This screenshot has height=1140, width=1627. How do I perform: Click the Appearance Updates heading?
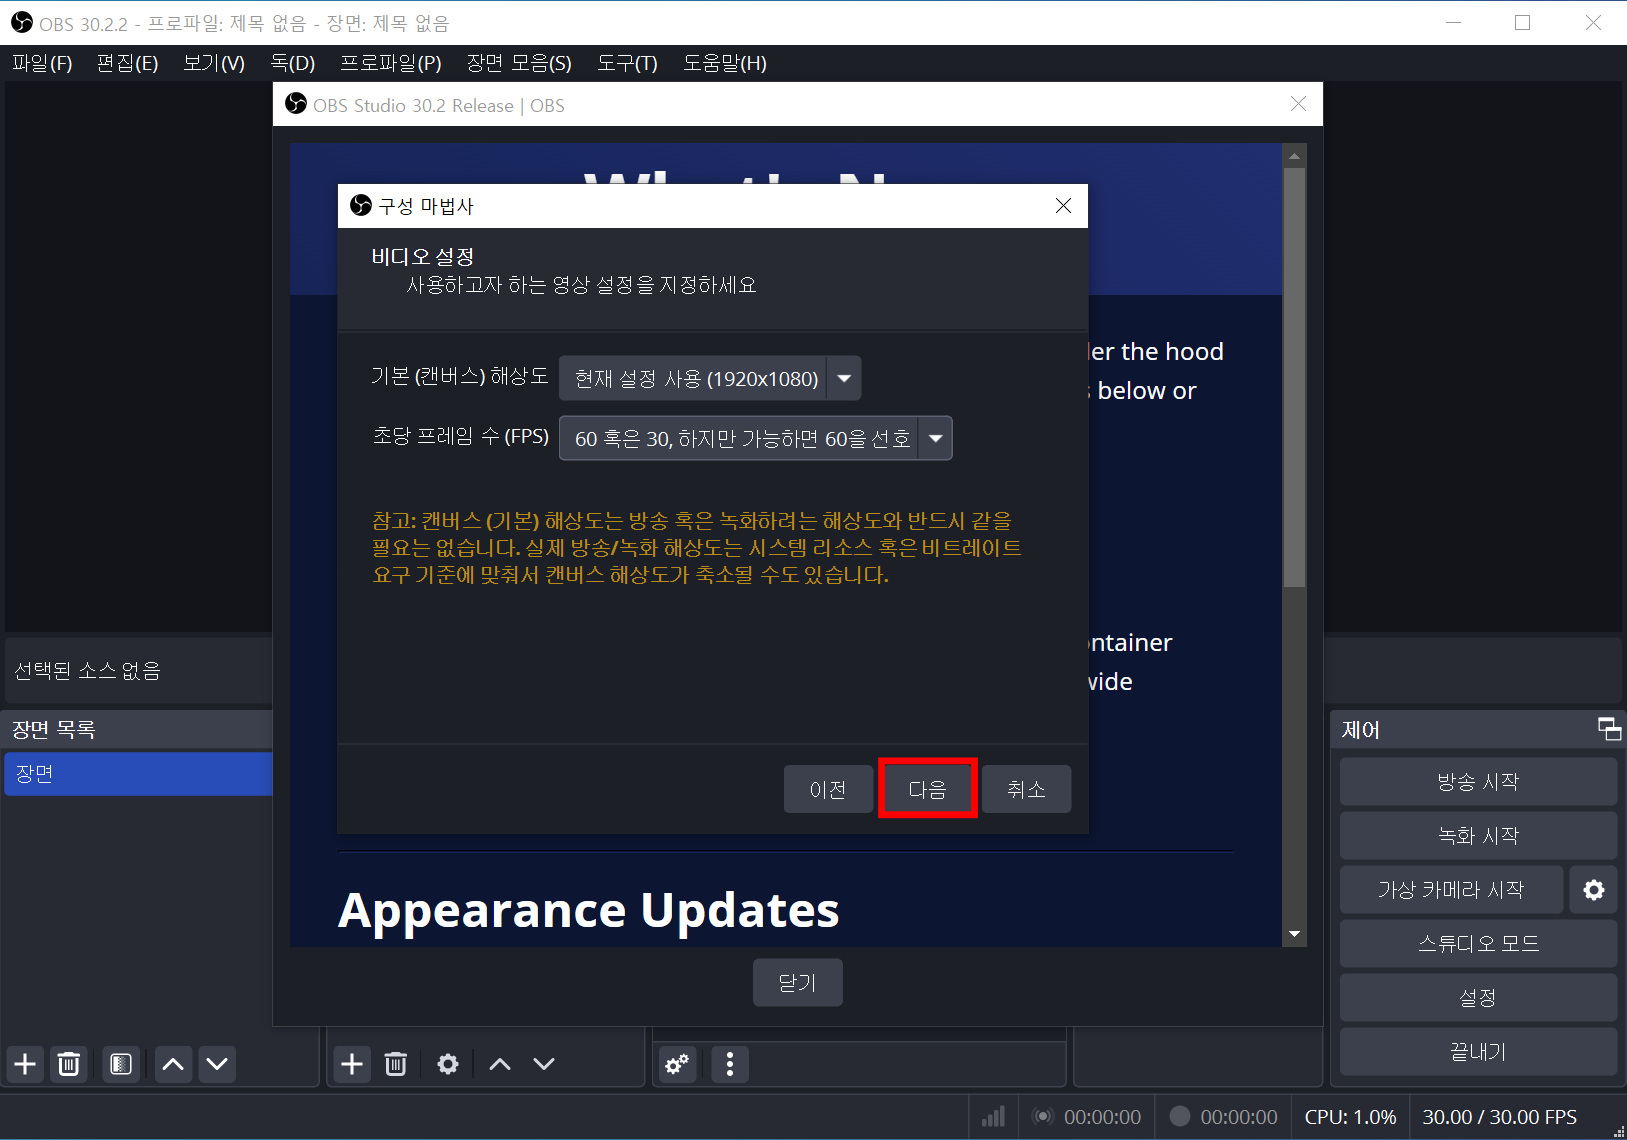(x=589, y=910)
